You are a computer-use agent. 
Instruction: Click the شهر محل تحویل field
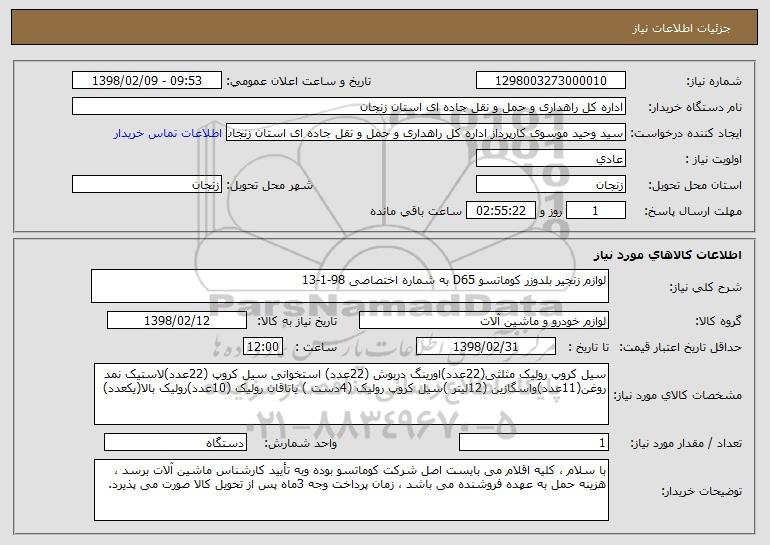point(147,185)
